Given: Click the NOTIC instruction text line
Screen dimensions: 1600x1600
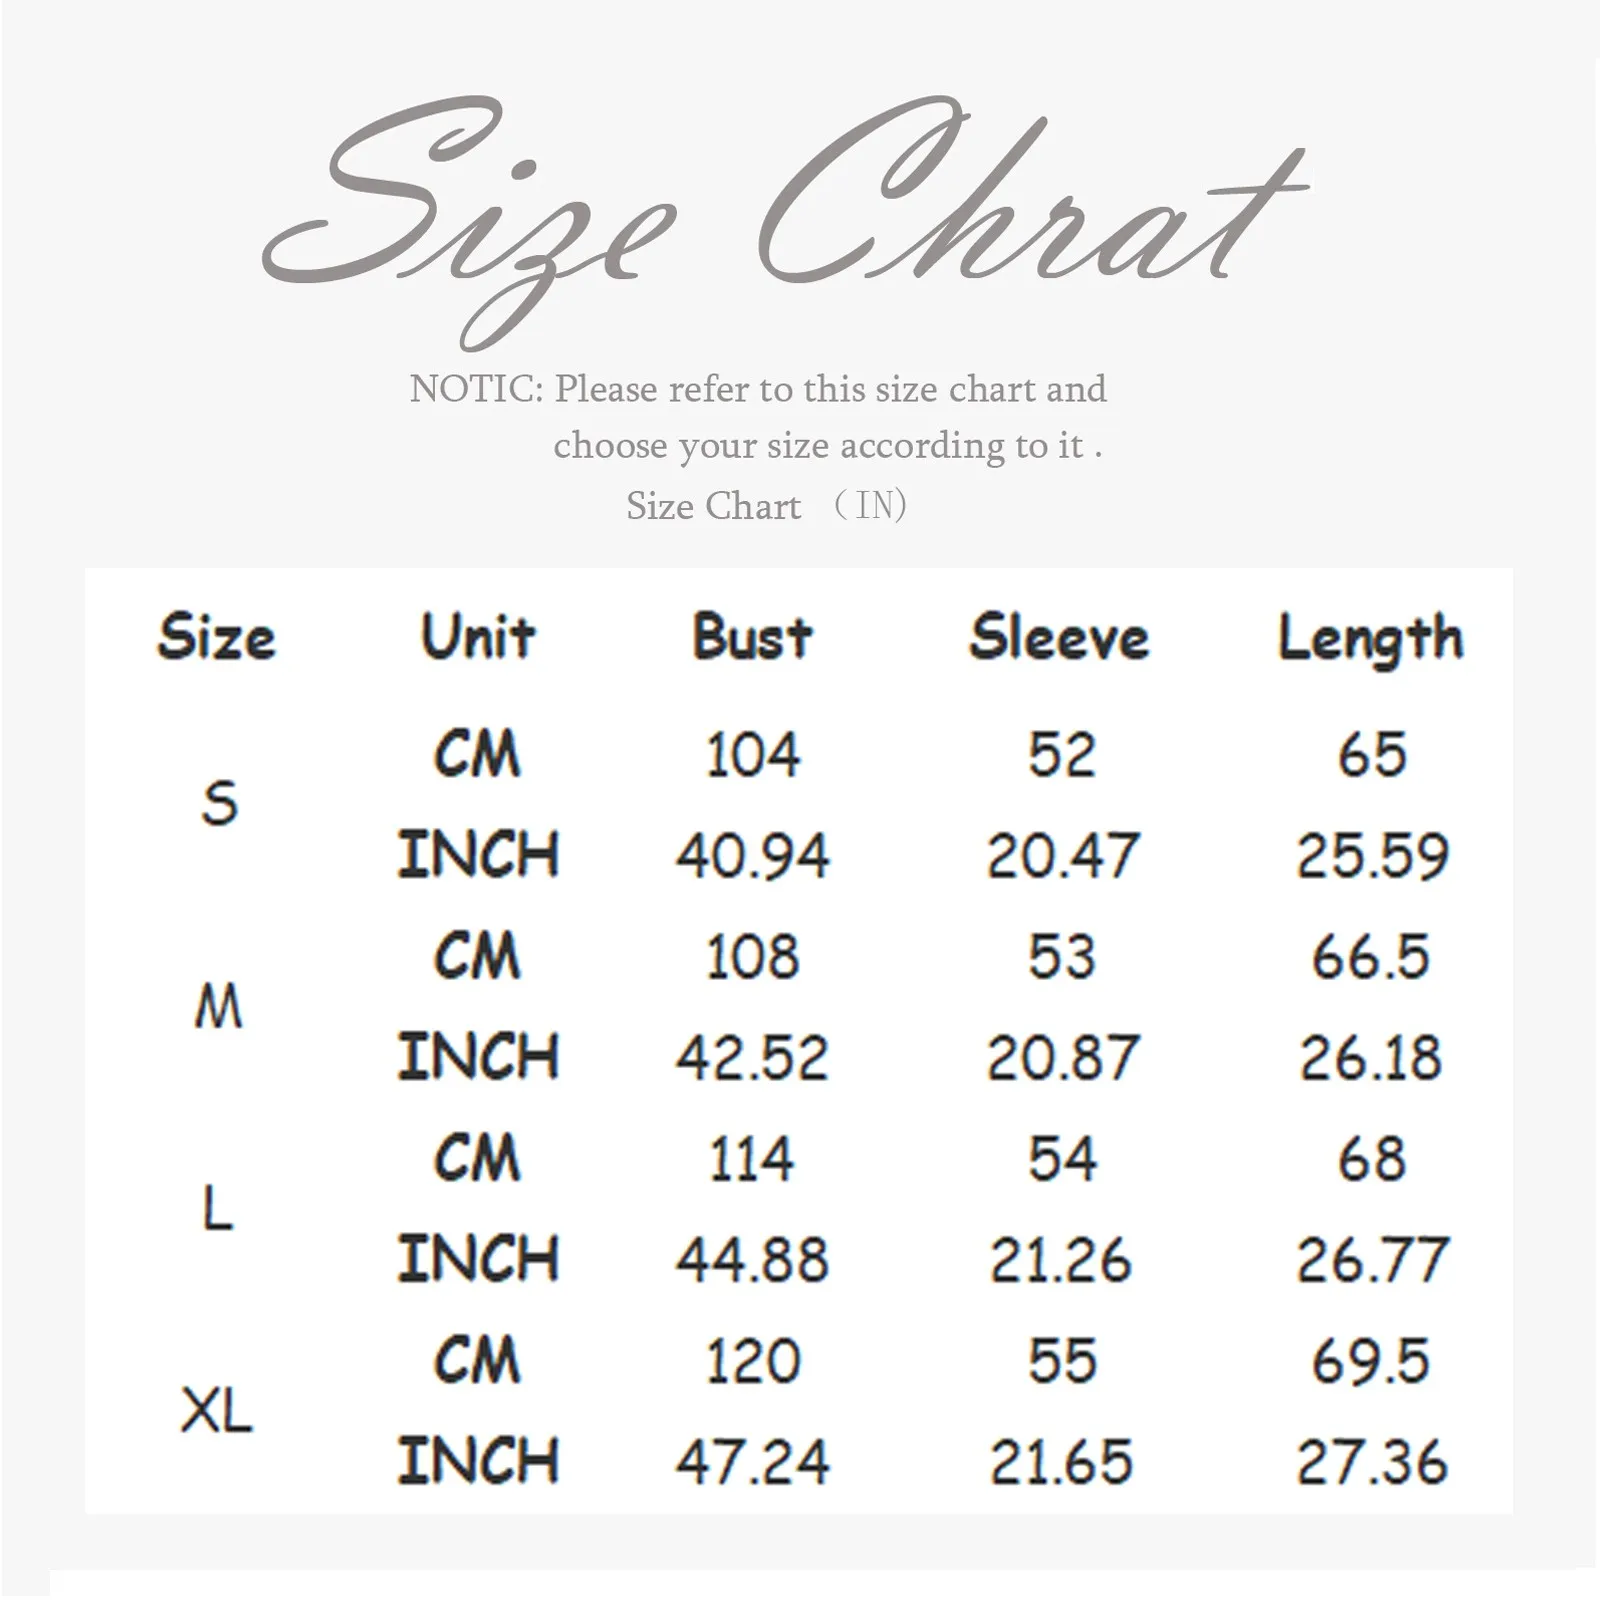Looking at the screenshot, I should click(758, 389).
